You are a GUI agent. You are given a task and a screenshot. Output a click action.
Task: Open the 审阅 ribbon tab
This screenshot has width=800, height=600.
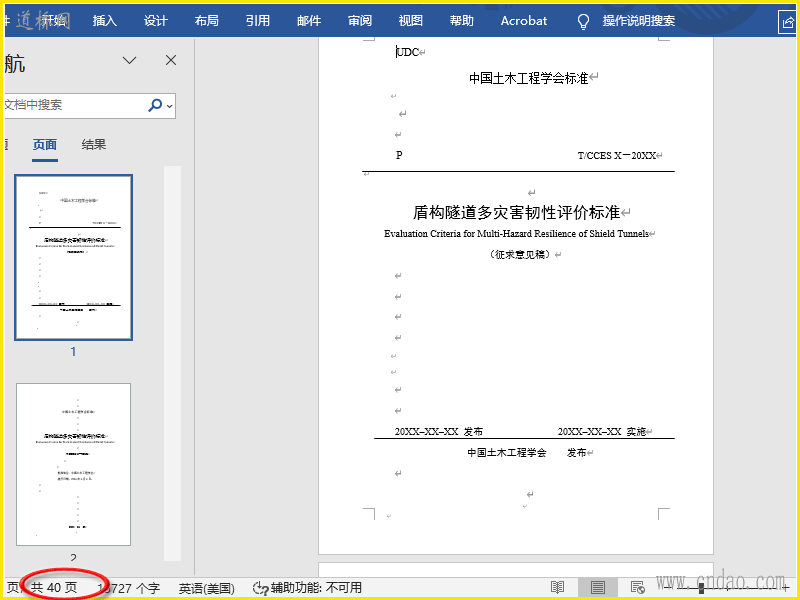click(x=360, y=21)
